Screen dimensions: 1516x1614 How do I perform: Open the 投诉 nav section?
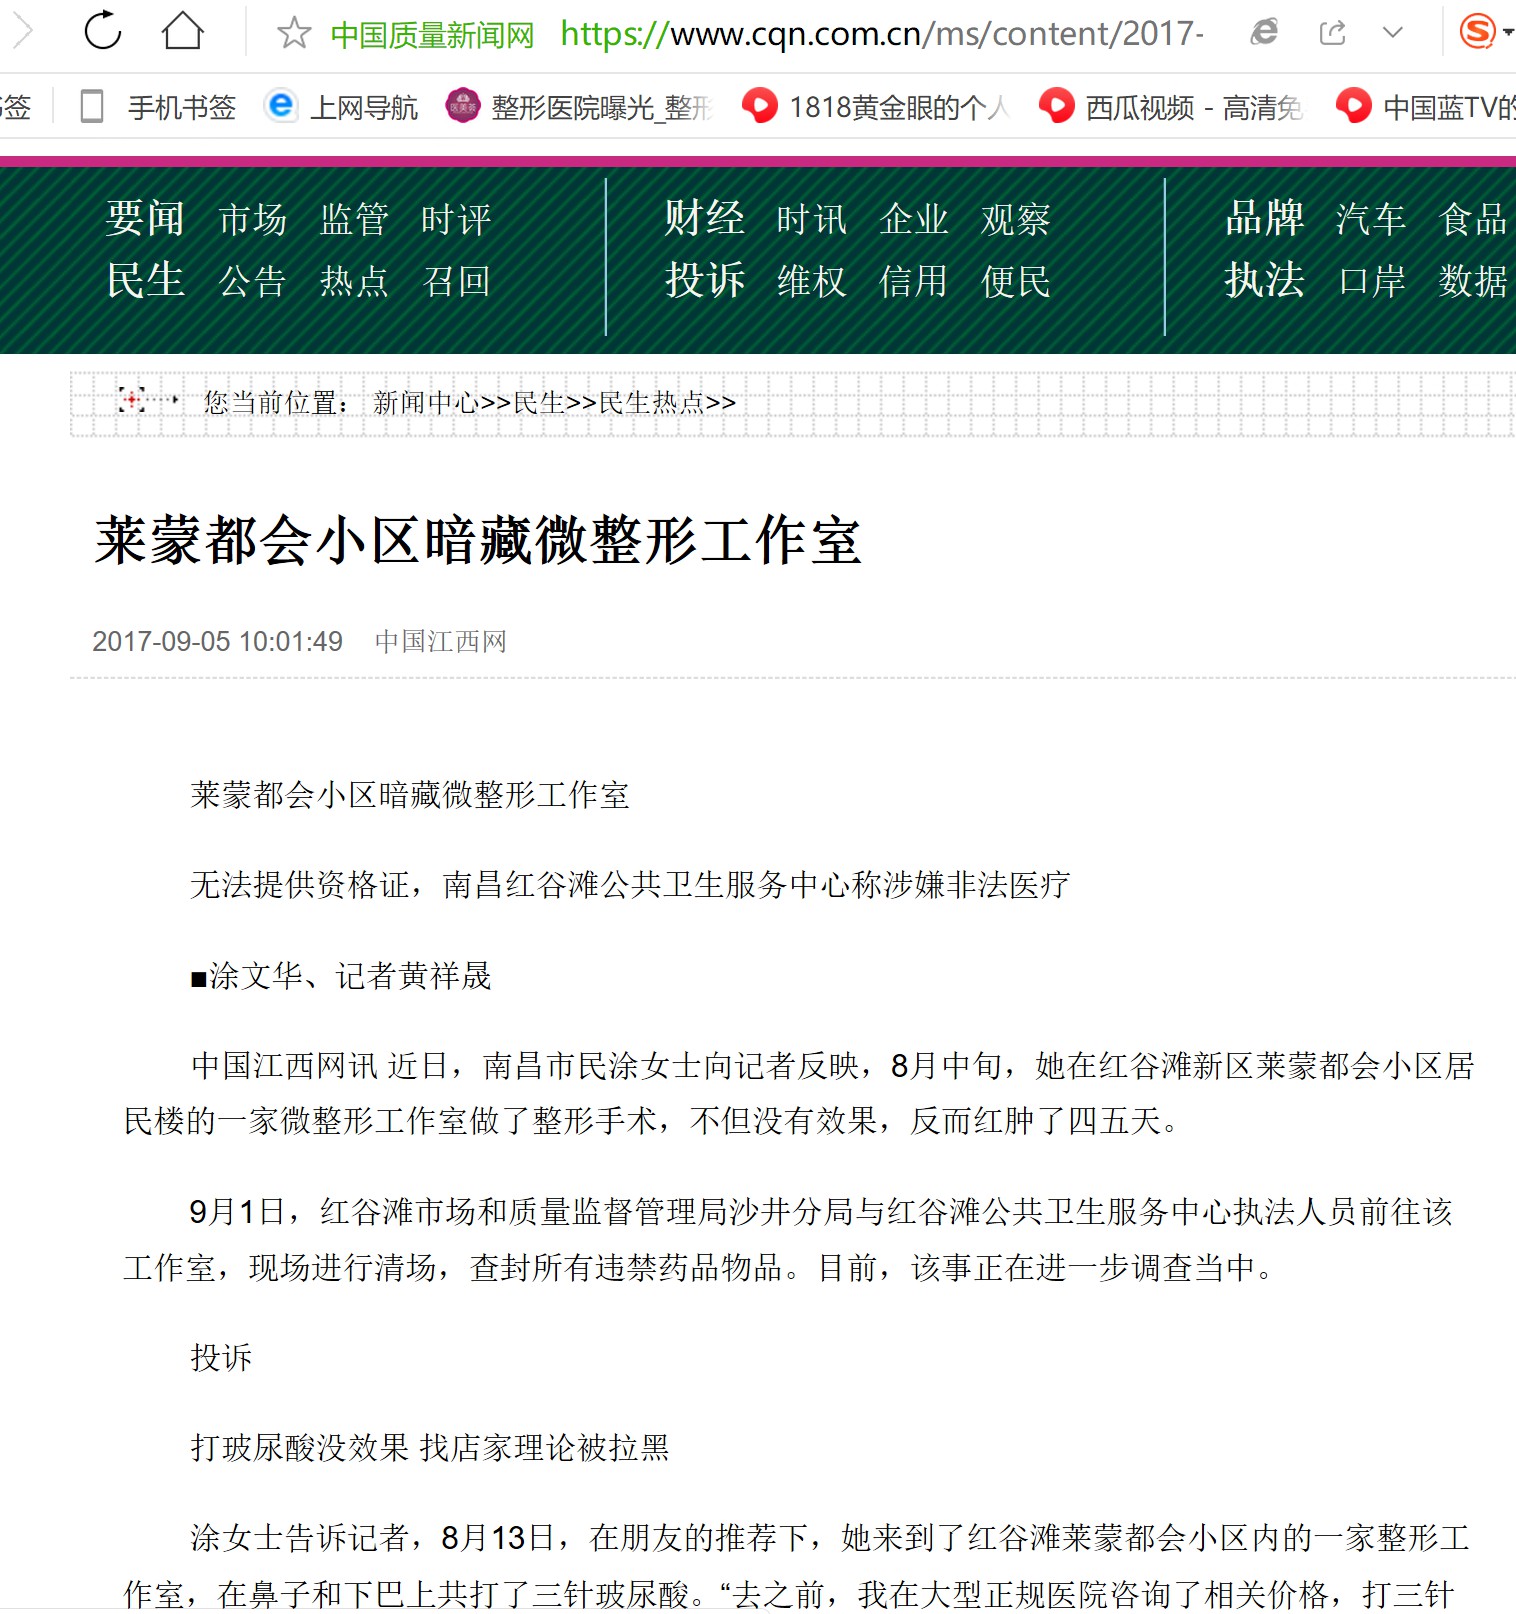click(705, 280)
